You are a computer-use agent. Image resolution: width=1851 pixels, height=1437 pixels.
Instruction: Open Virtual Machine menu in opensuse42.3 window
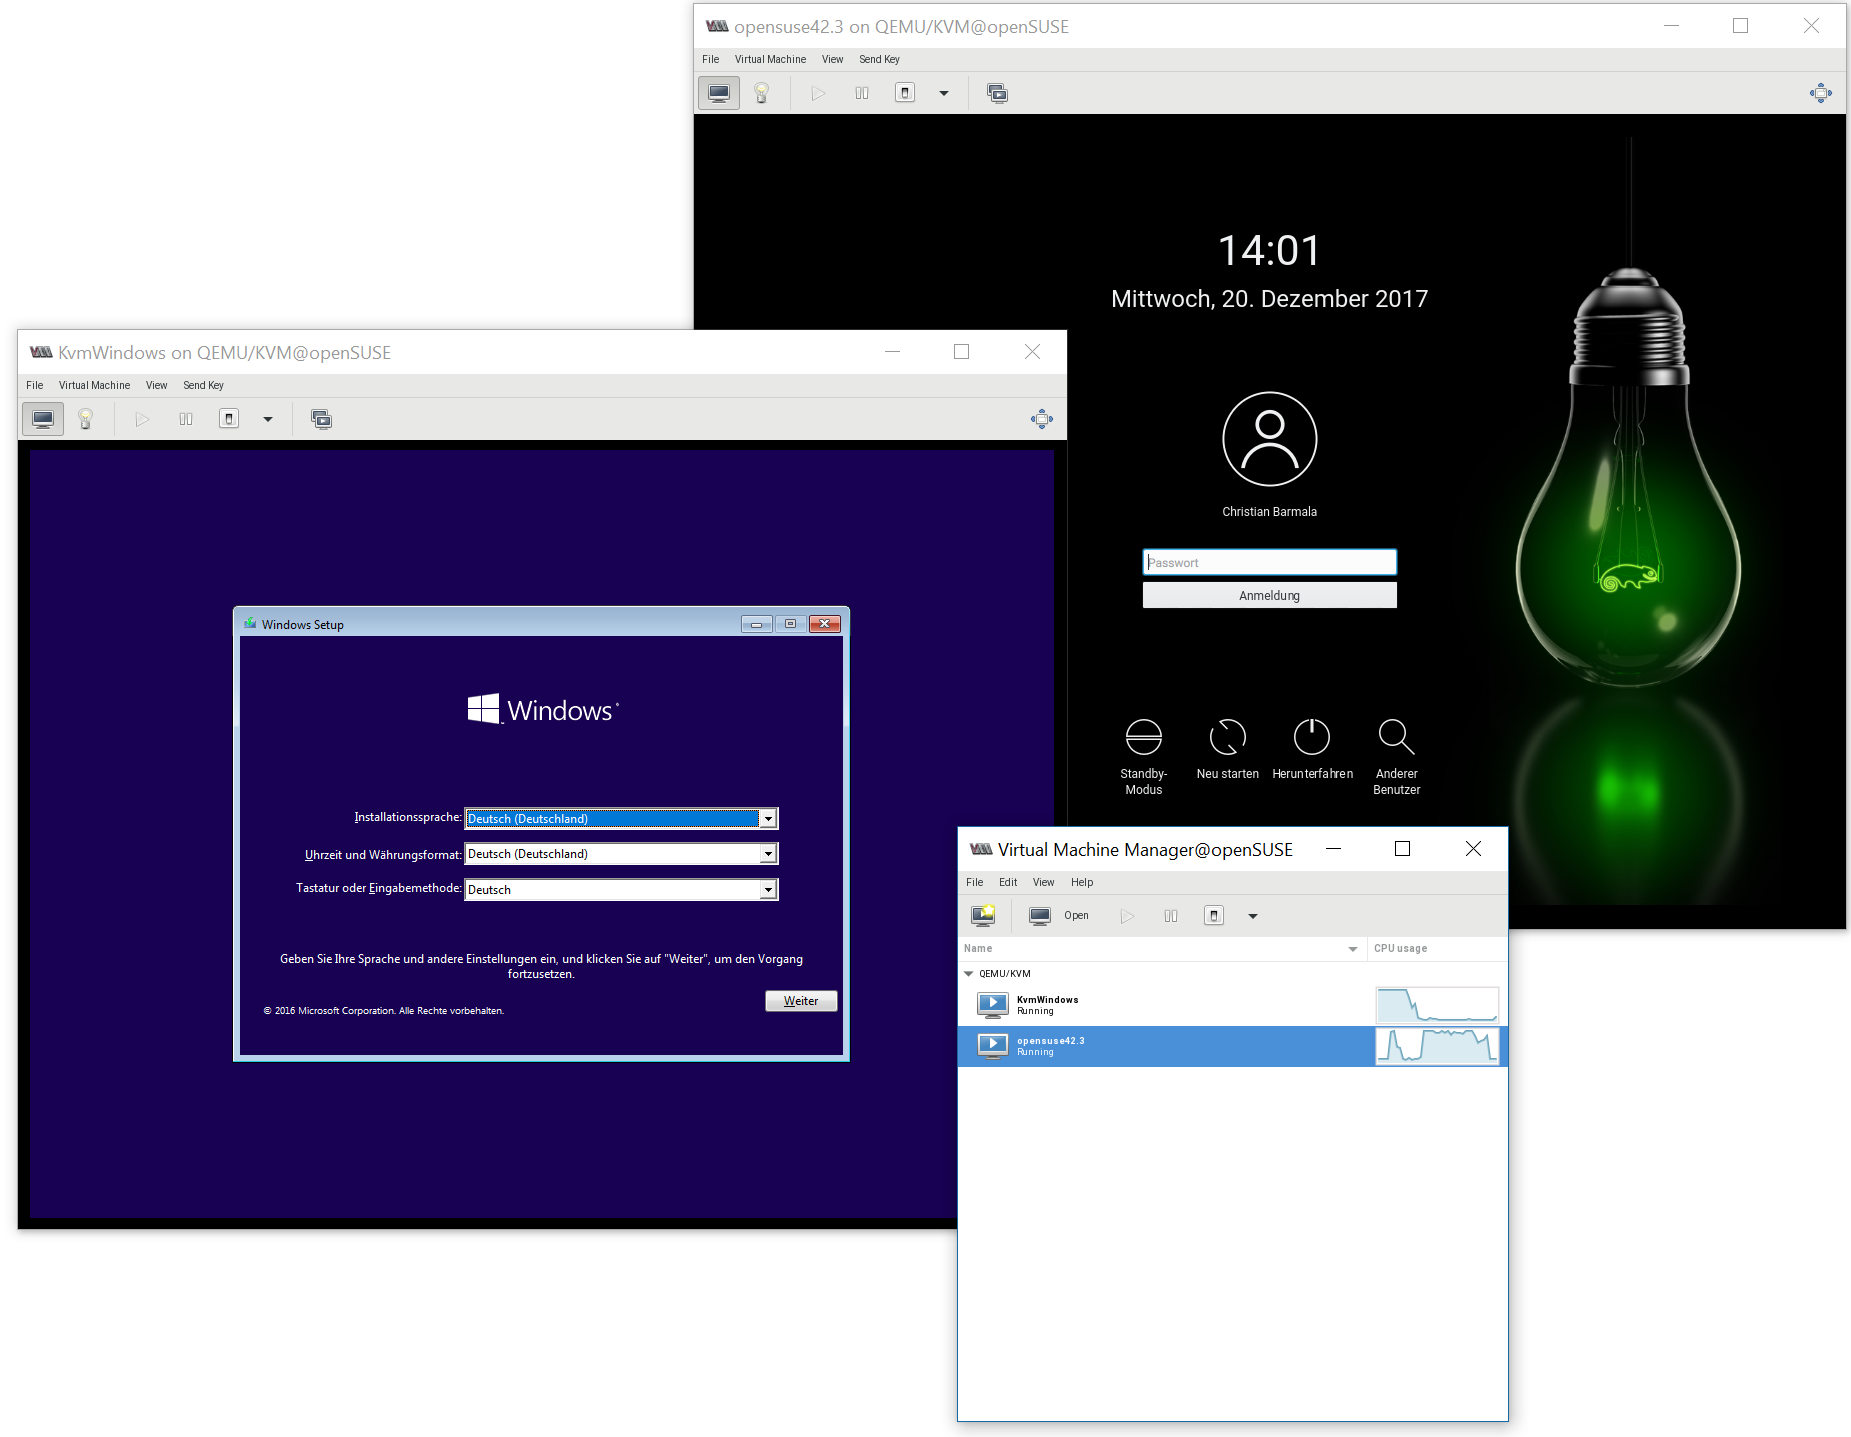point(770,59)
